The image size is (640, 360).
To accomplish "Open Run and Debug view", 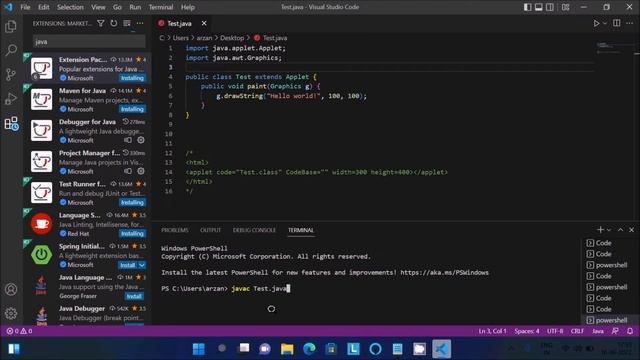I will 11,99.
